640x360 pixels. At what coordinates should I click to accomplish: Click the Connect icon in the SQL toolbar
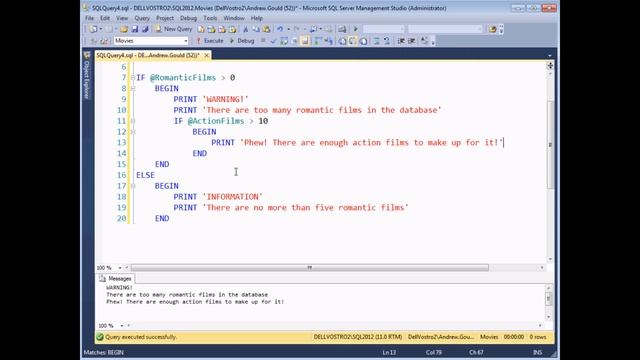pos(93,41)
